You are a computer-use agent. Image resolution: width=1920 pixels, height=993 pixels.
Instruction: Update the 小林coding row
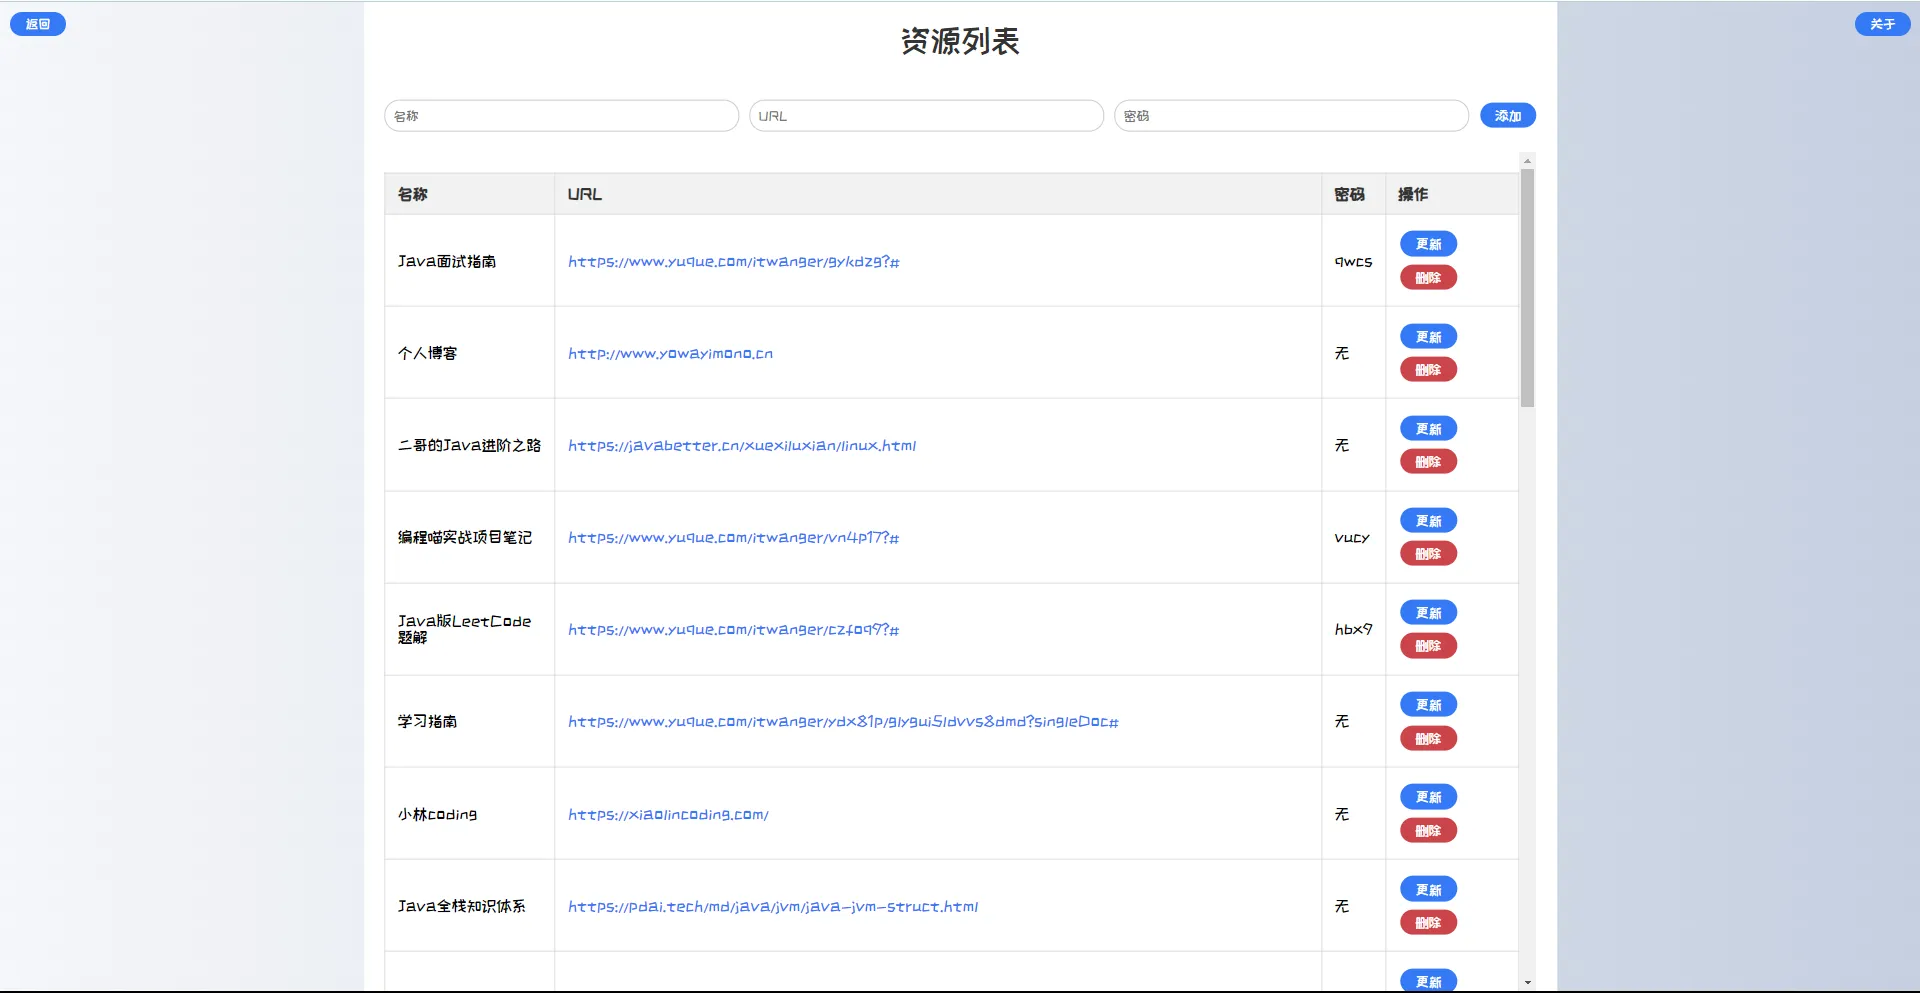1428,797
